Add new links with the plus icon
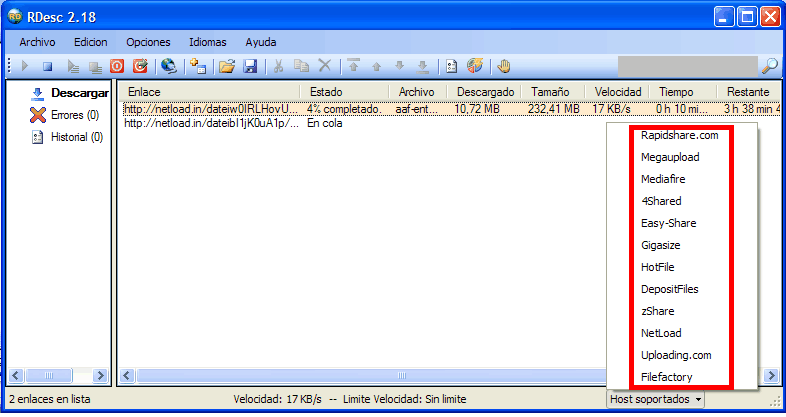786x417 pixels. pos(199,66)
